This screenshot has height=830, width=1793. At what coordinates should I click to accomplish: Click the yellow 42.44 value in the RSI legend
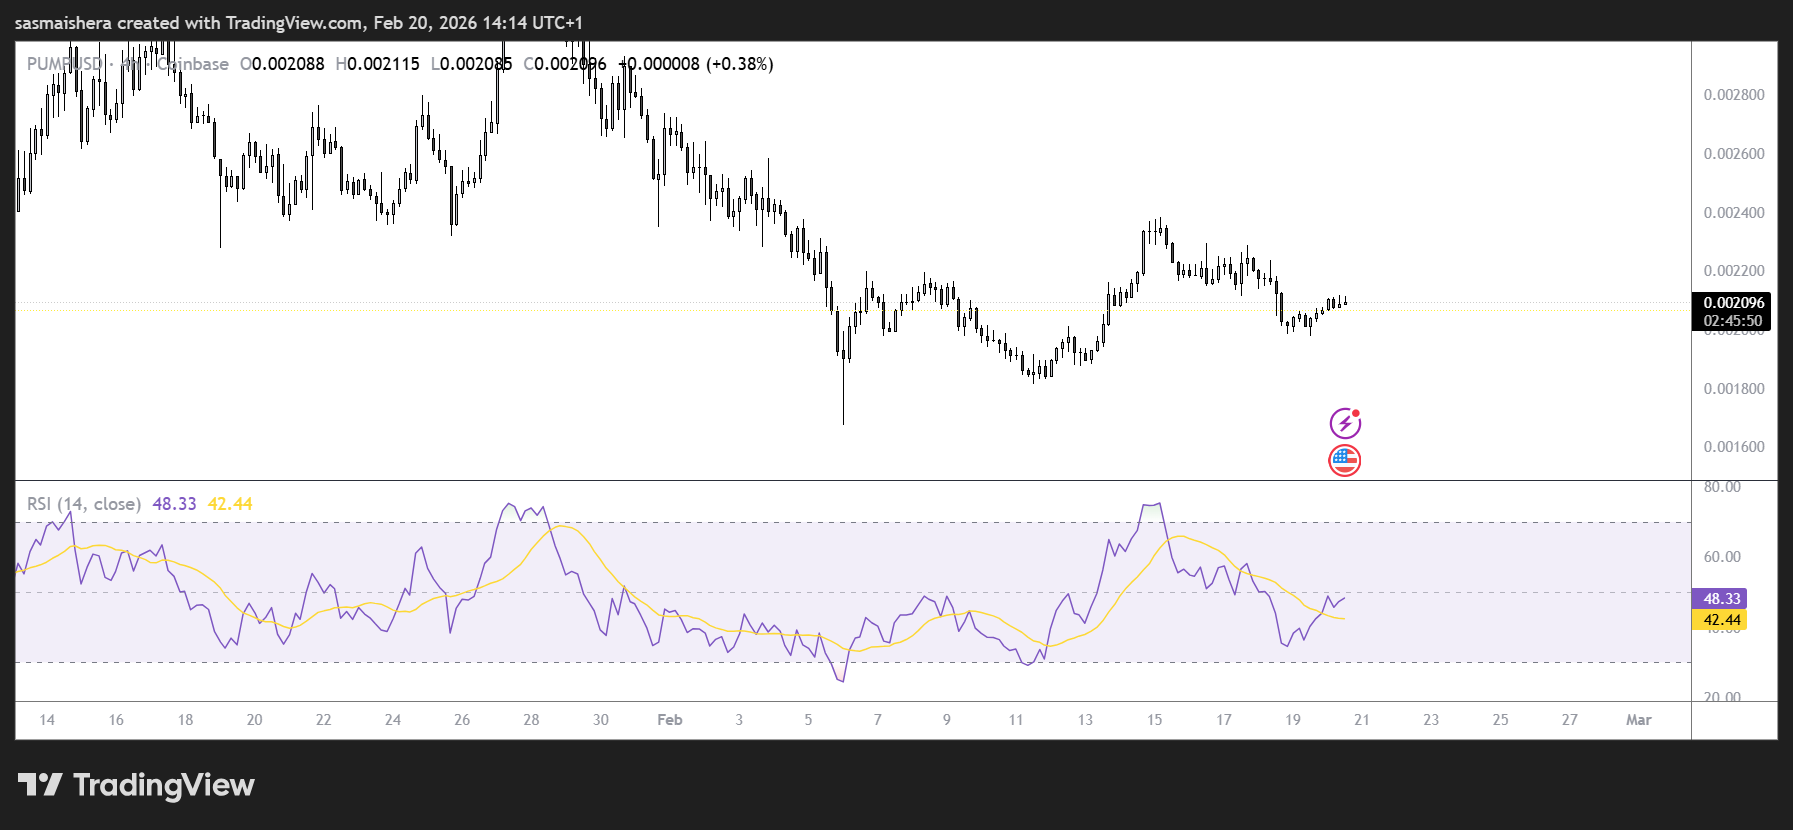[x=230, y=504]
